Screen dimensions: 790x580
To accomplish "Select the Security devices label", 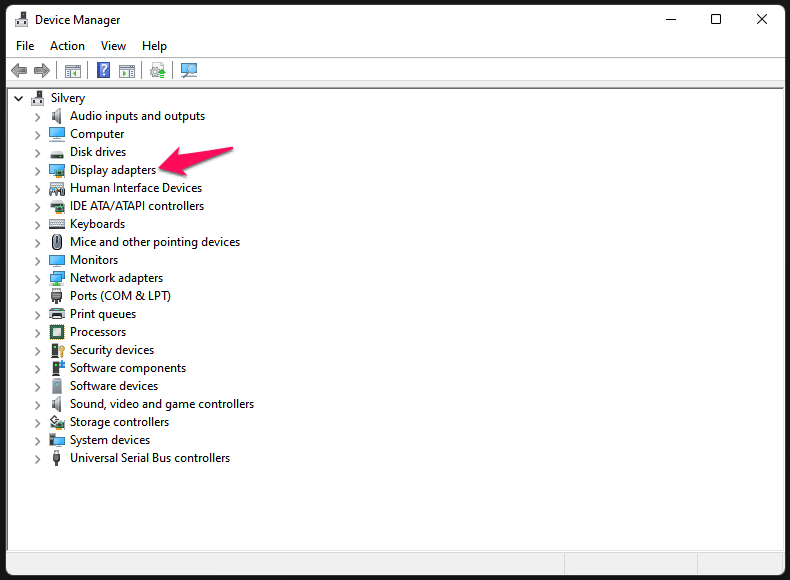I will (112, 350).
